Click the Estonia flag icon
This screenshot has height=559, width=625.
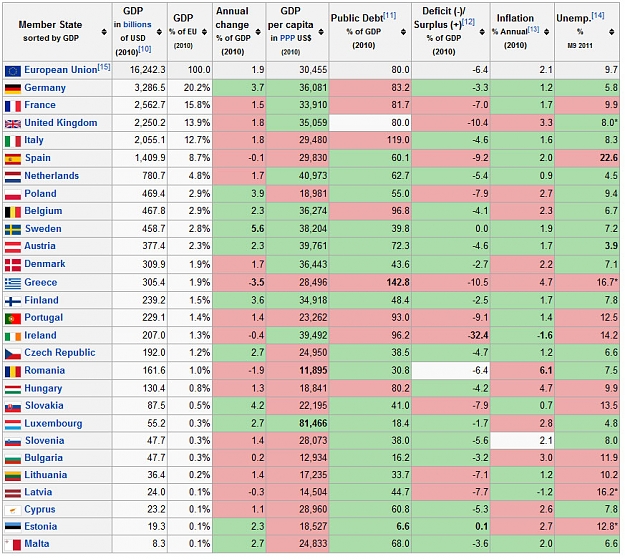click(x=13, y=527)
